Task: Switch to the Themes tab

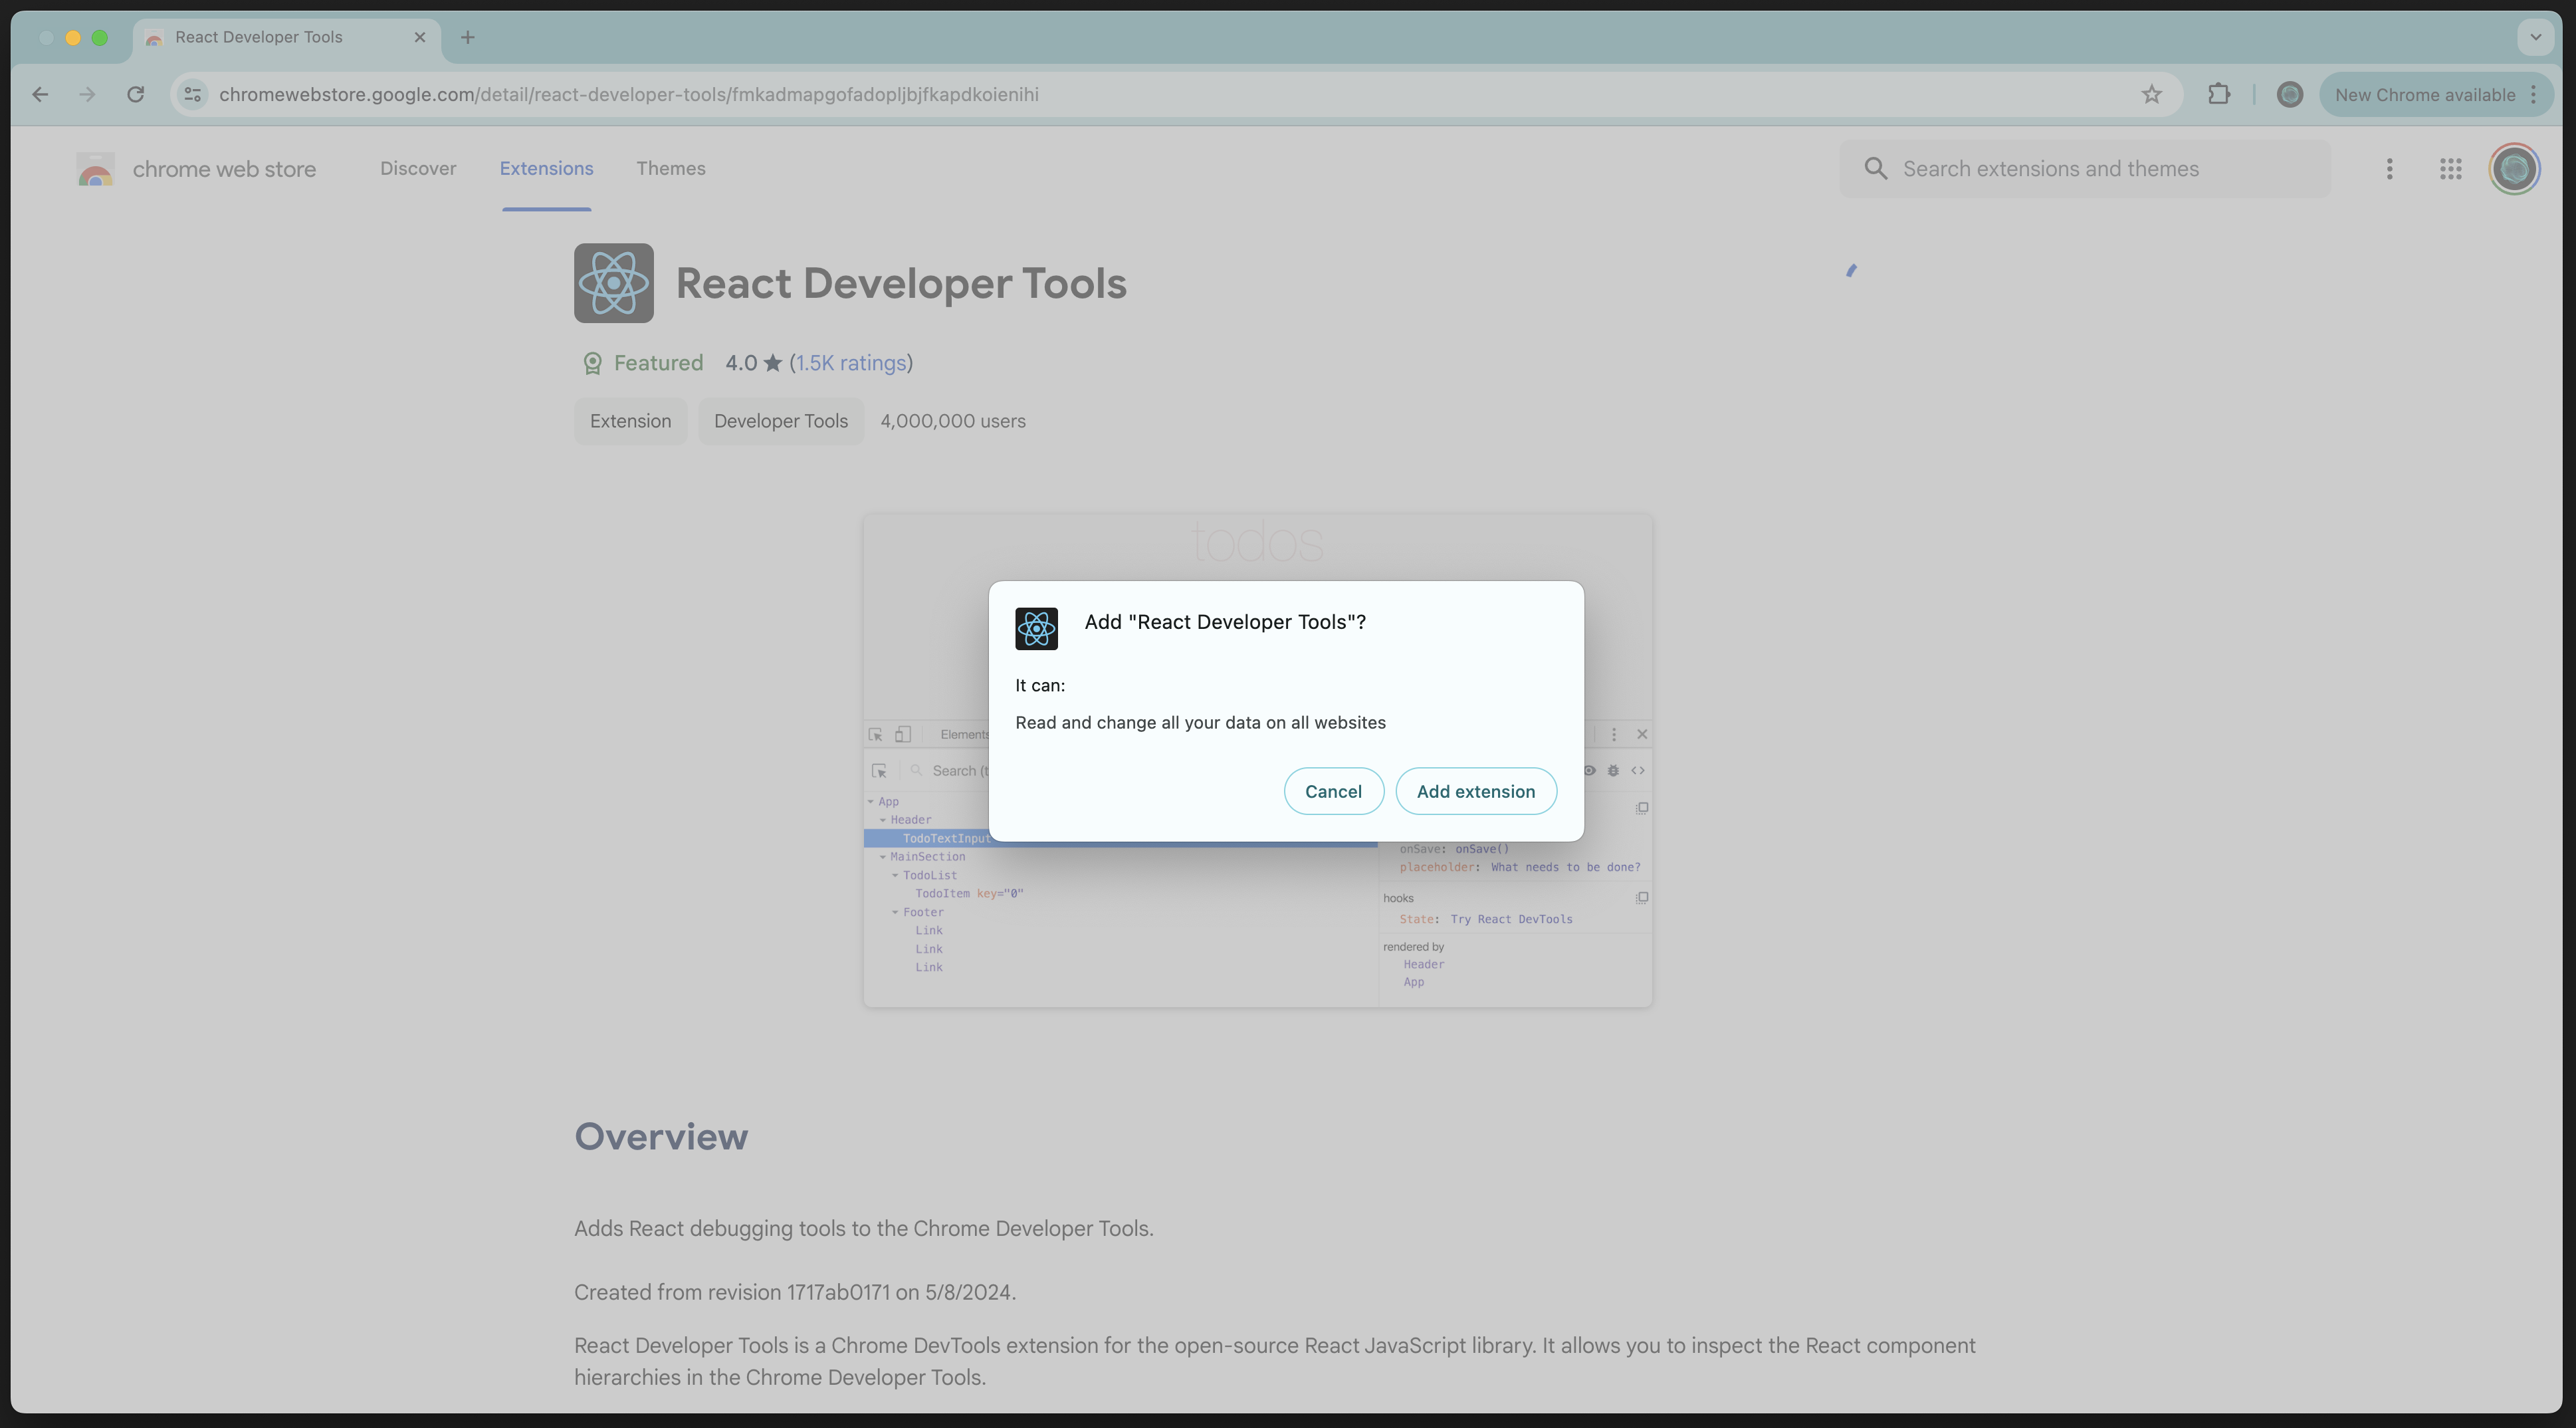Action: point(671,168)
